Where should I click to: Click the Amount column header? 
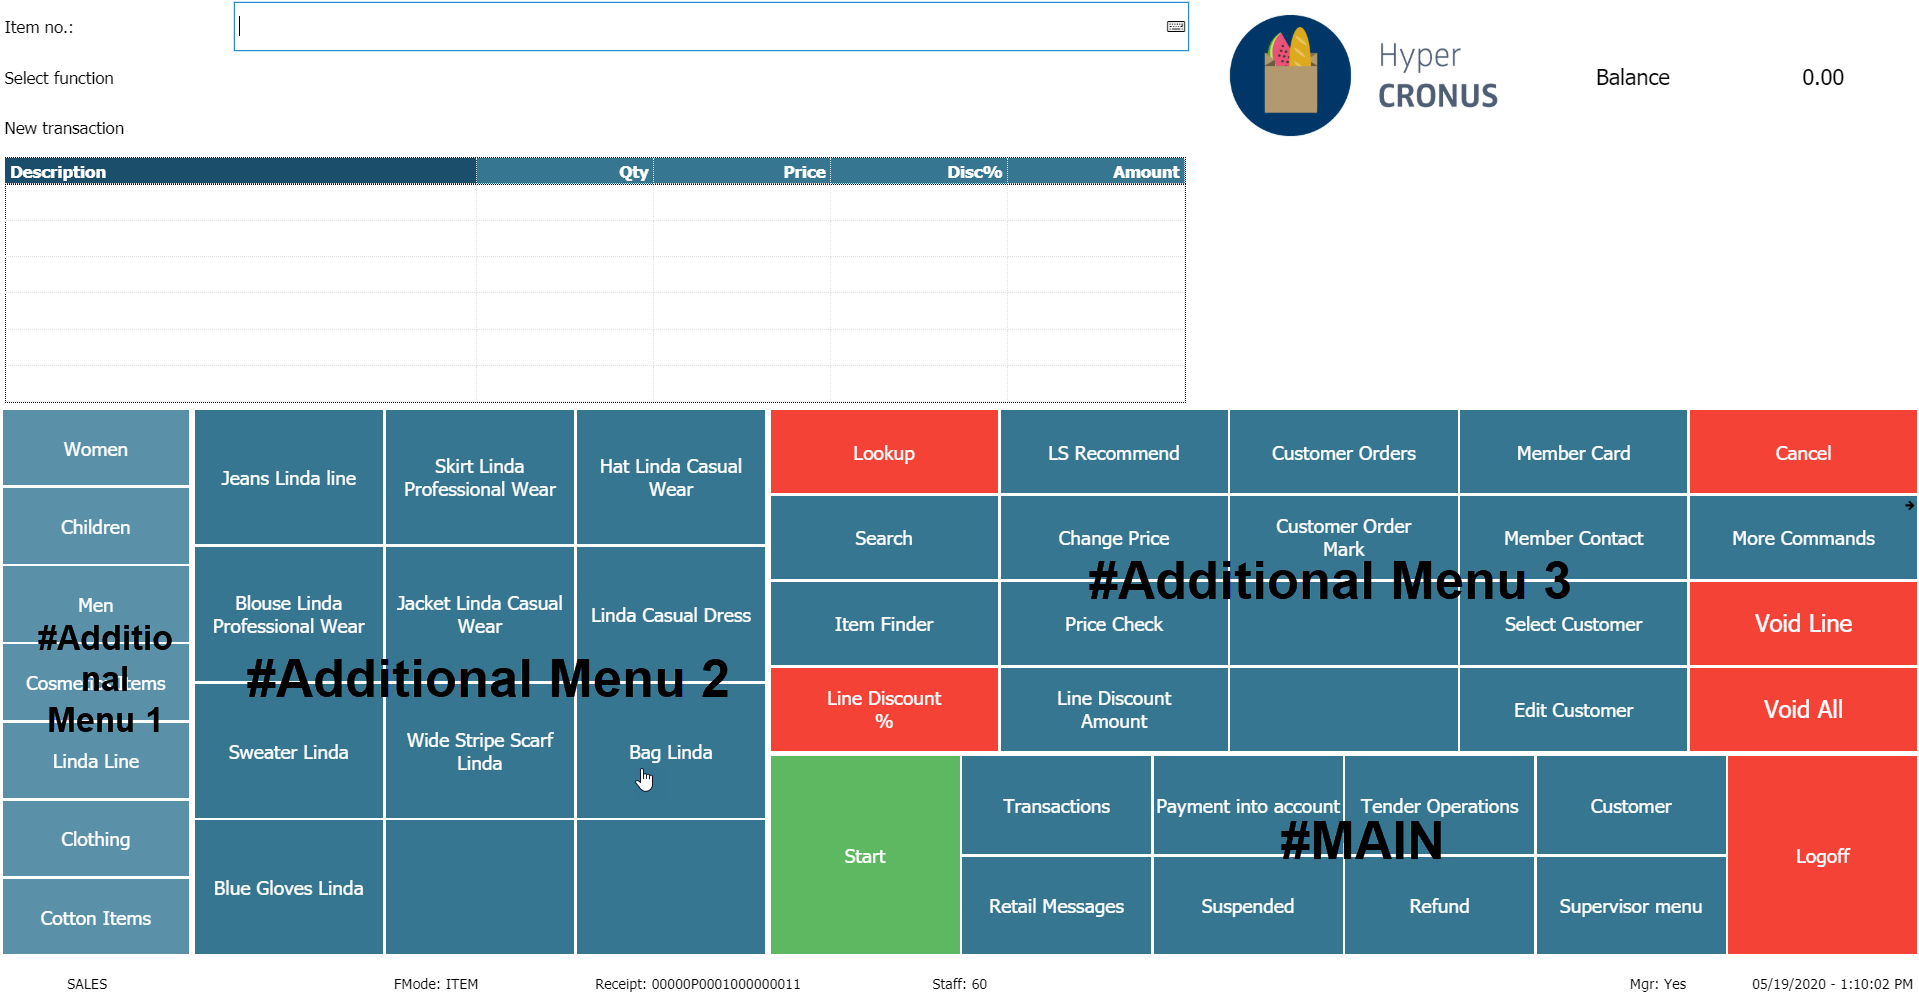1096,172
